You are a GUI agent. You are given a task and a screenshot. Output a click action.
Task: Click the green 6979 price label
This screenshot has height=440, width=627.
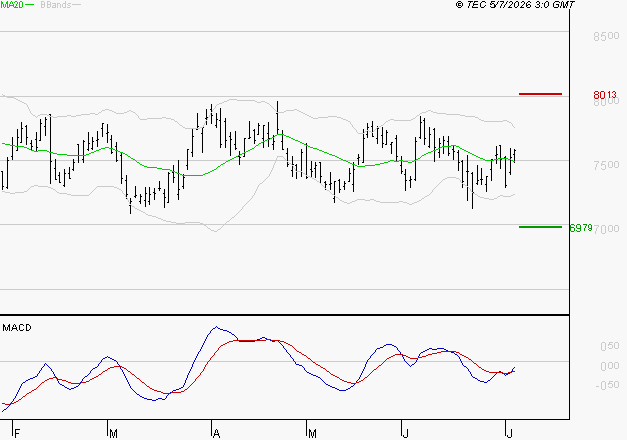tap(581, 228)
